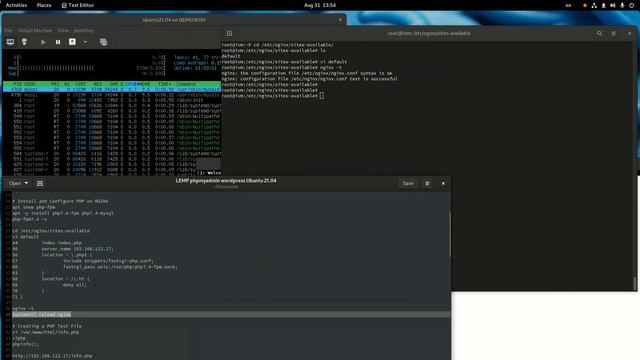This screenshot has height=360, width=640.
Task: Expand shutdown options dropdown arrow in VM toolbar
Action: point(85,42)
